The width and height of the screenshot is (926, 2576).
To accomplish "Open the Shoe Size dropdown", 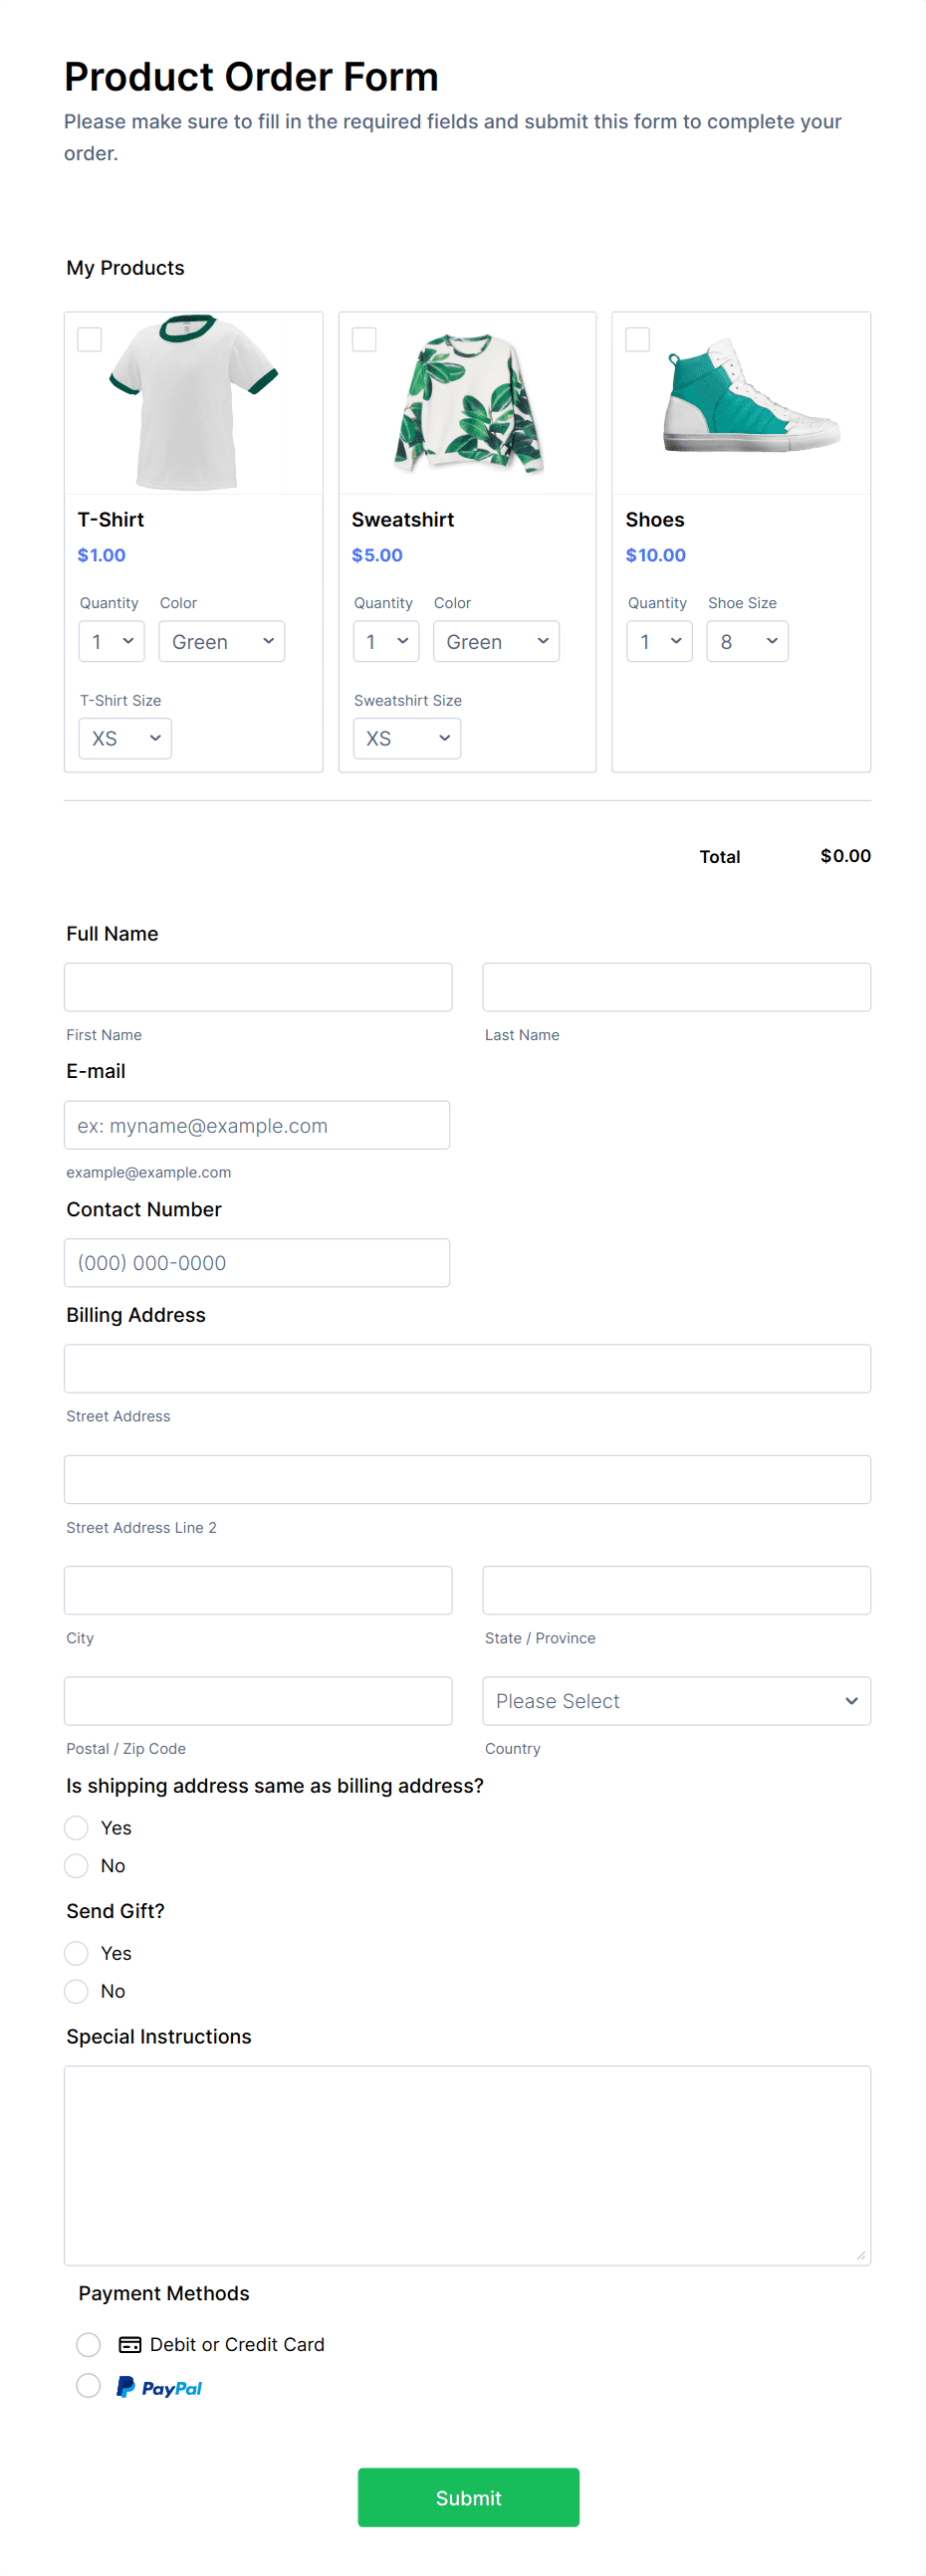I will (x=747, y=641).
